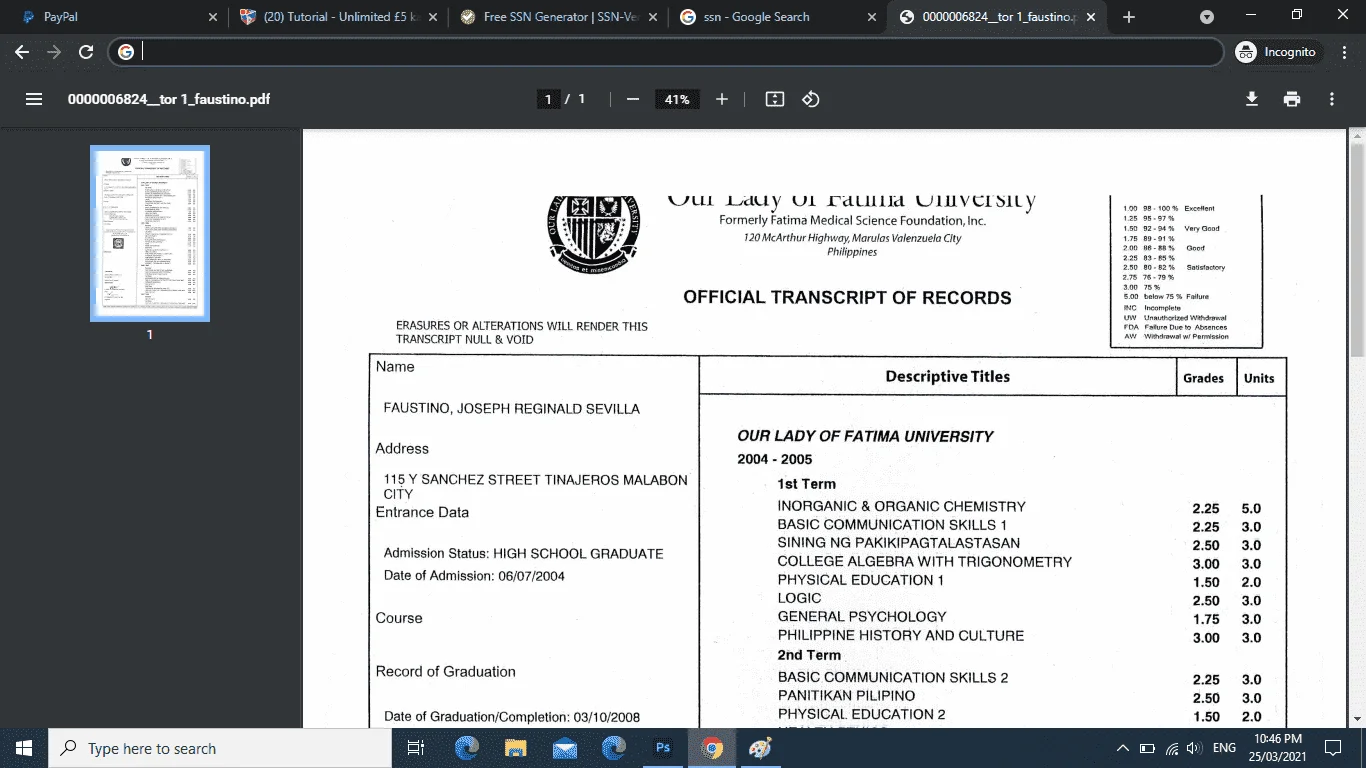This screenshot has width=1366, height=768.
Task: Click the Fit to page icon
Action: click(x=775, y=99)
